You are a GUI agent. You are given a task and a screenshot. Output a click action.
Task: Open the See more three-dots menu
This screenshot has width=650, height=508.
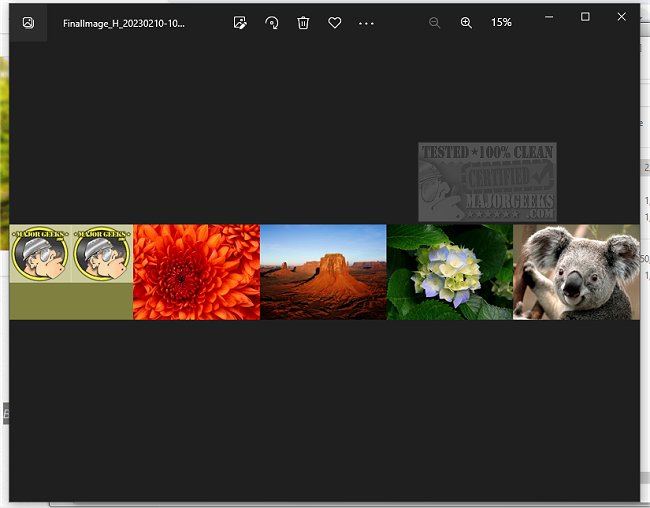coord(366,22)
